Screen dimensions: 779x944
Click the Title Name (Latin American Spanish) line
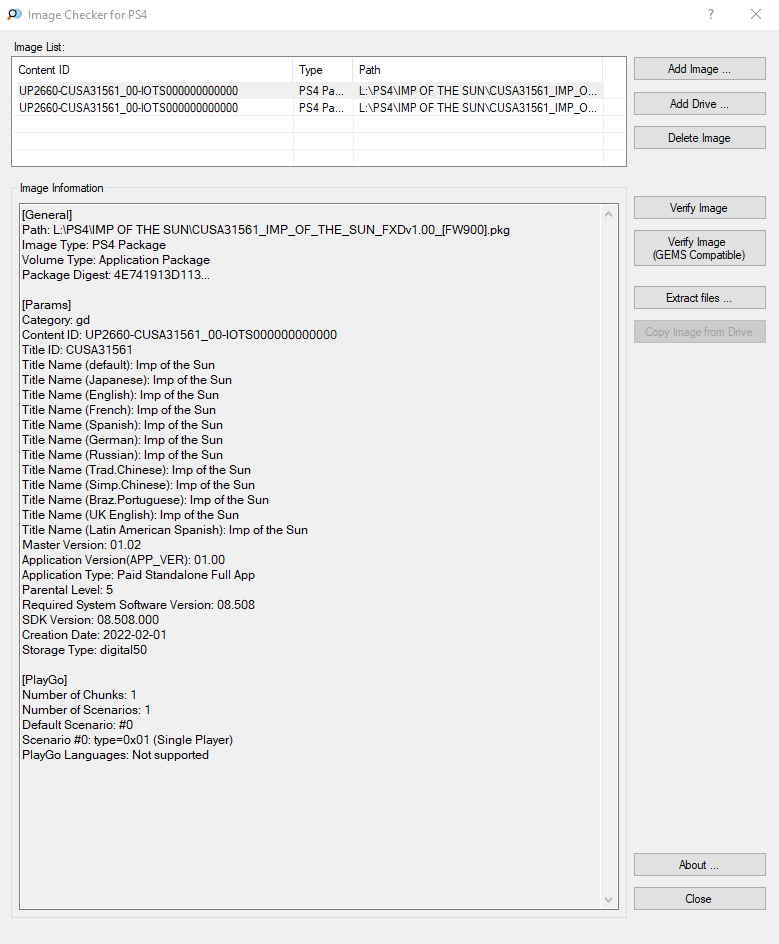coord(165,530)
